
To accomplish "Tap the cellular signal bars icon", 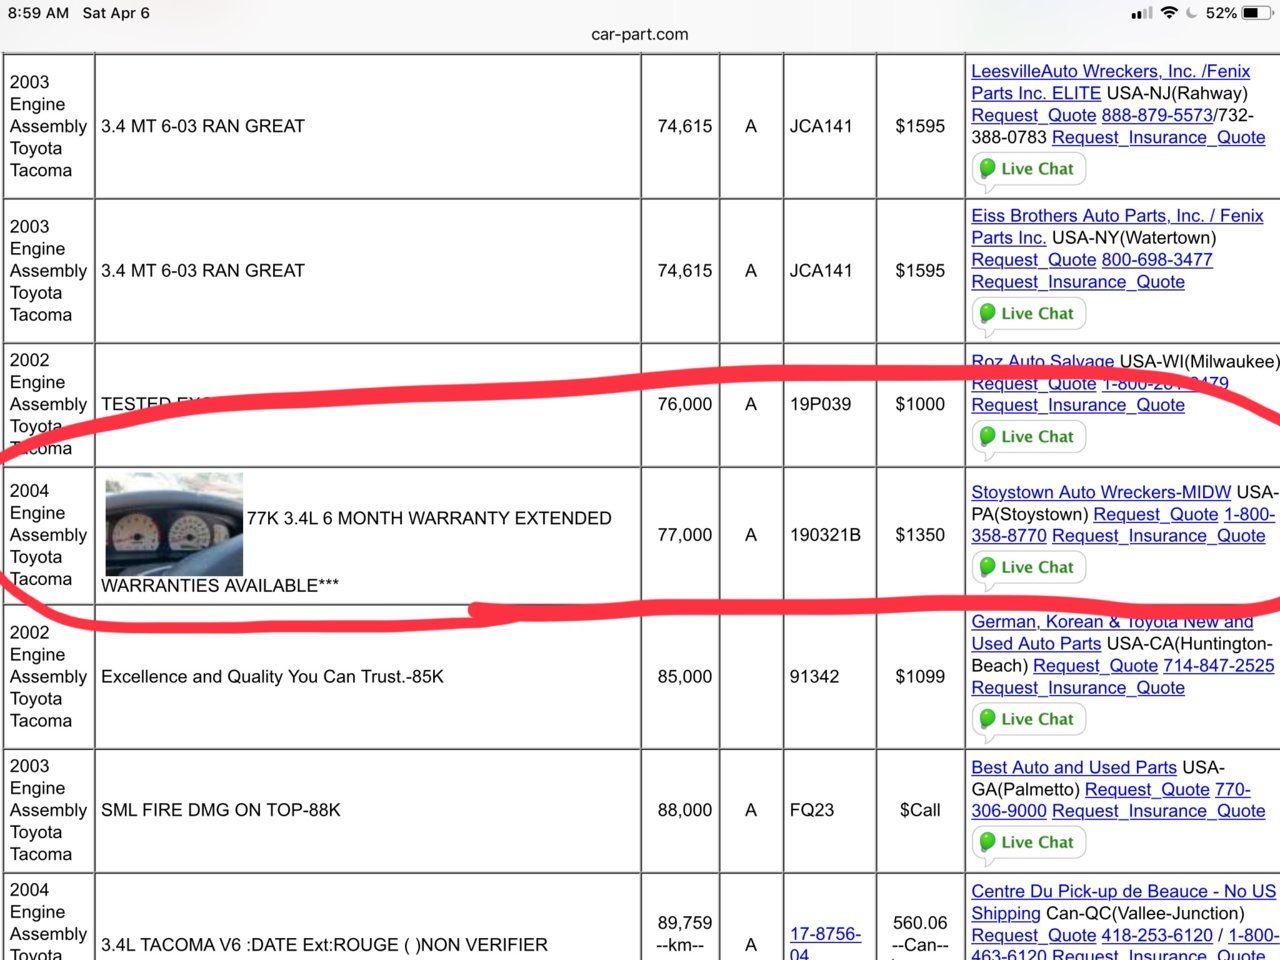I will click(x=1142, y=13).
